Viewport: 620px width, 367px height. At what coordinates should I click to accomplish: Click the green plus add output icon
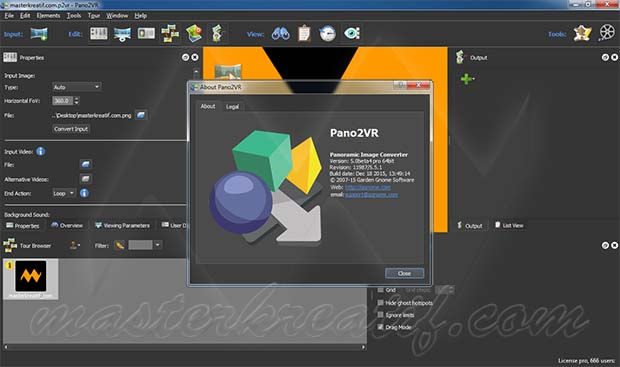[467, 79]
